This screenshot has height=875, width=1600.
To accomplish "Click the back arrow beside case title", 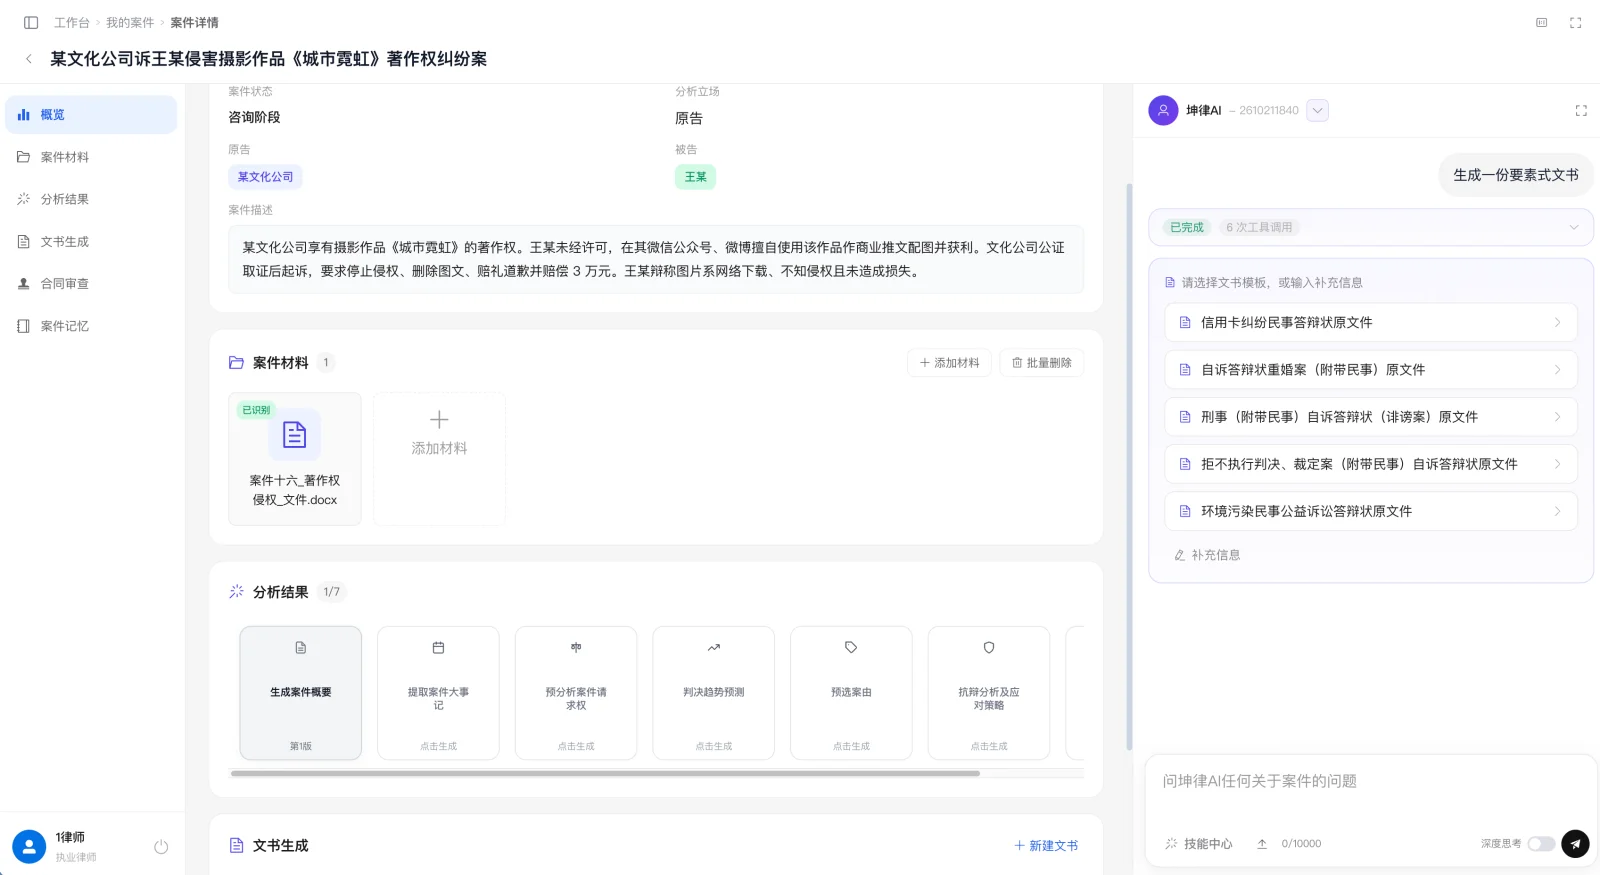I will [x=29, y=59].
